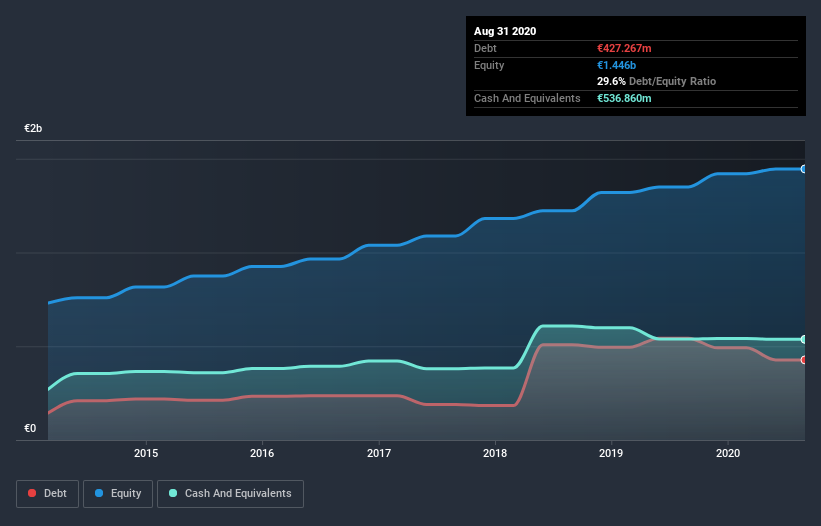Click the 2016 x-axis label

point(262,453)
